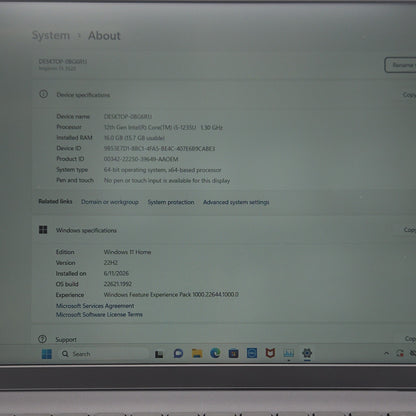Open Advanced system settings link
This screenshot has height=416, width=416.
click(x=236, y=202)
